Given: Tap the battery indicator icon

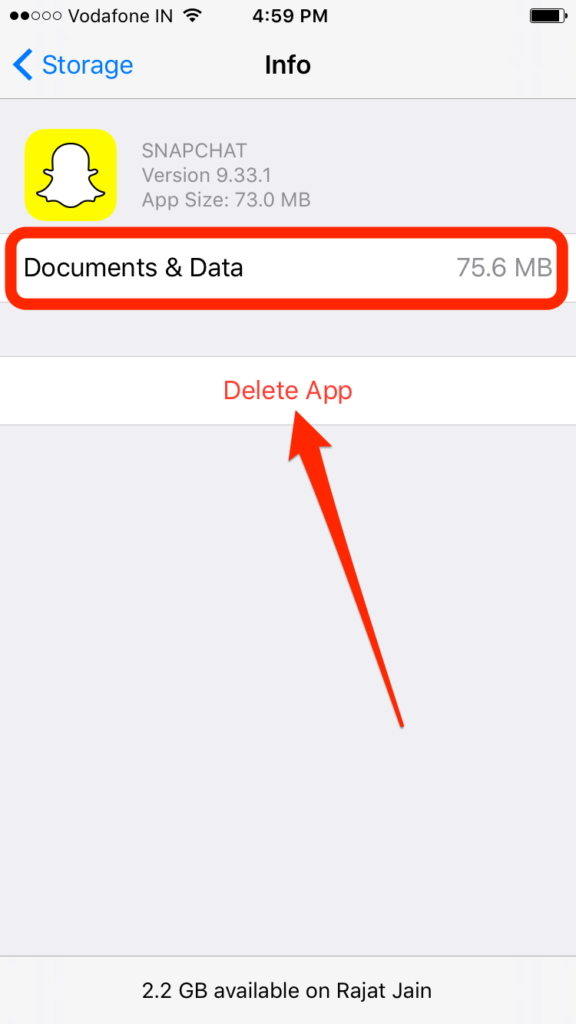Looking at the screenshot, I should coord(547,15).
